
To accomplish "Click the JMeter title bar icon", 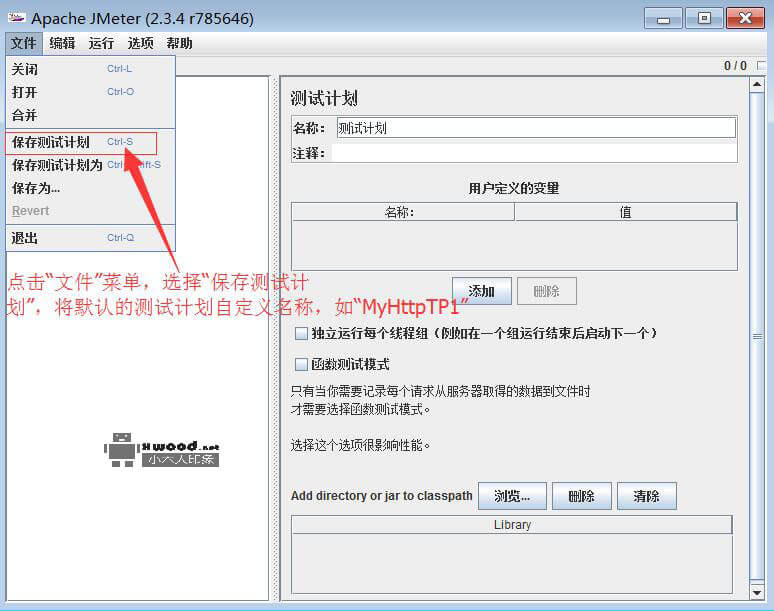I will (16, 18).
